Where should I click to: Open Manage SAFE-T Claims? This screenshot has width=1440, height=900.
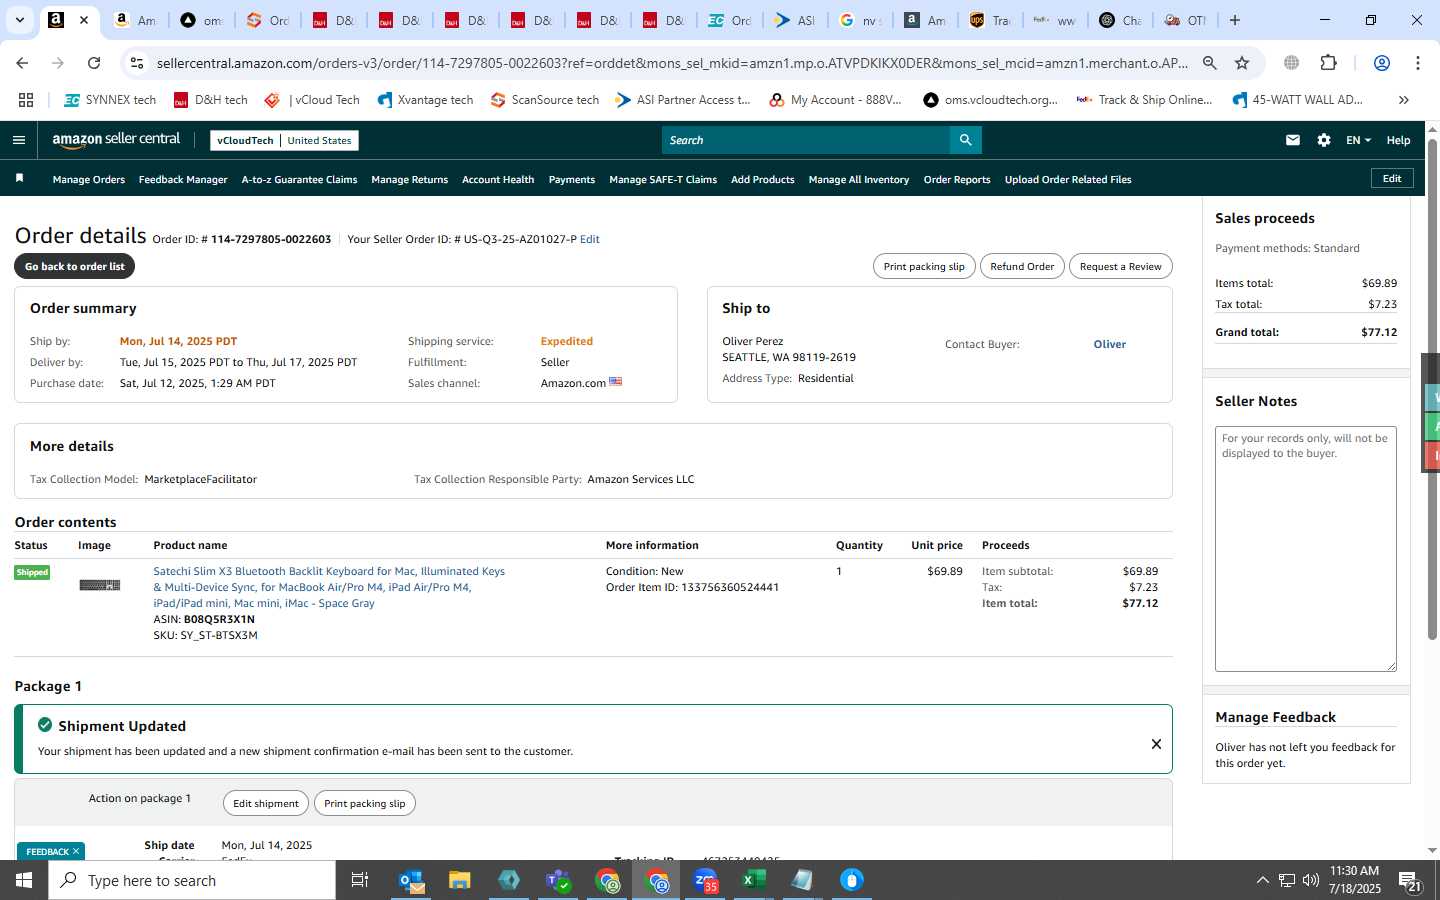click(x=663, y=180)
